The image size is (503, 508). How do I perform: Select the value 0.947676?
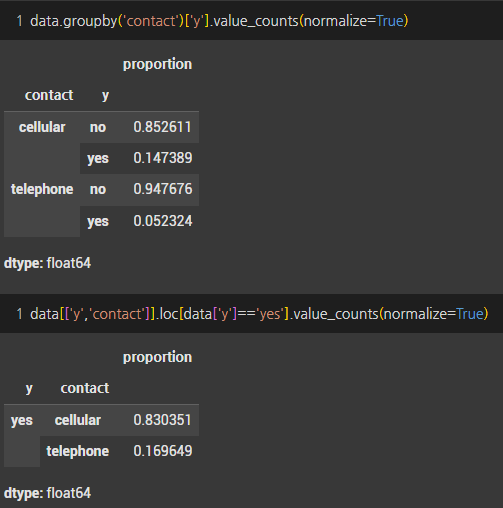click(162, 189)
